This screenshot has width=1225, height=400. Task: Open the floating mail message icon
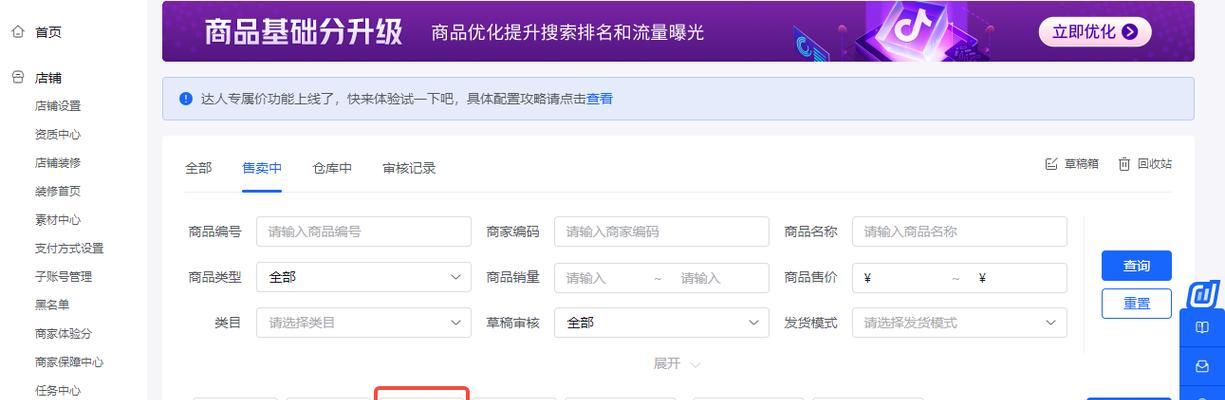click(1202, 367)
